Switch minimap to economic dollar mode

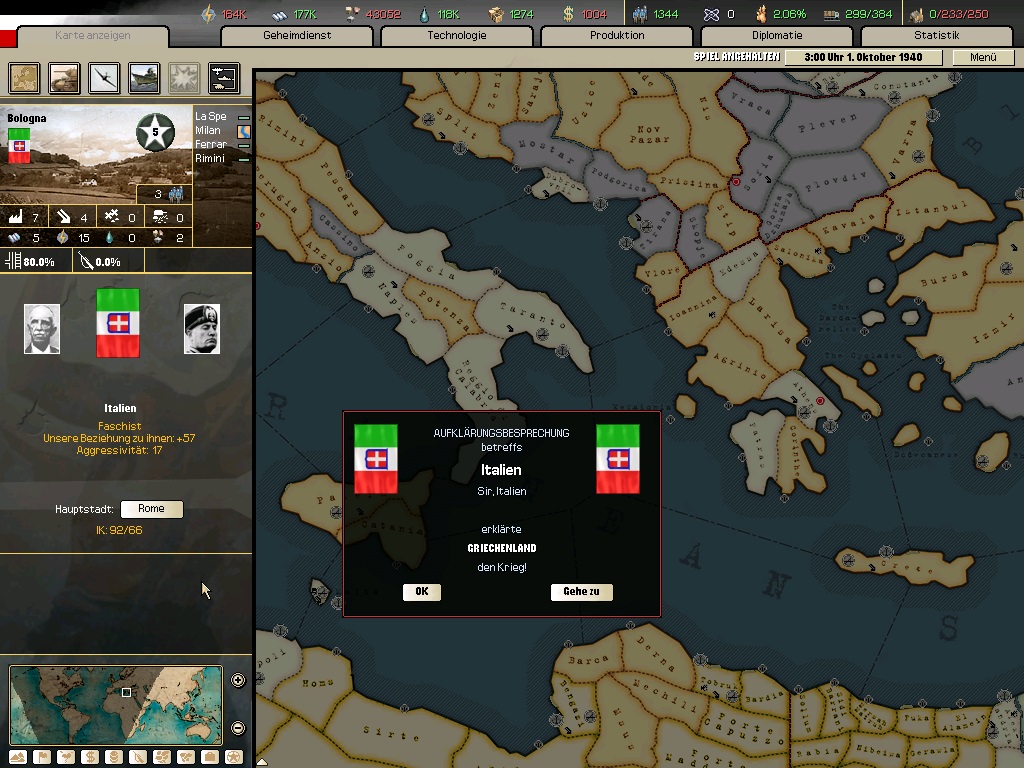tap(90, 757)
